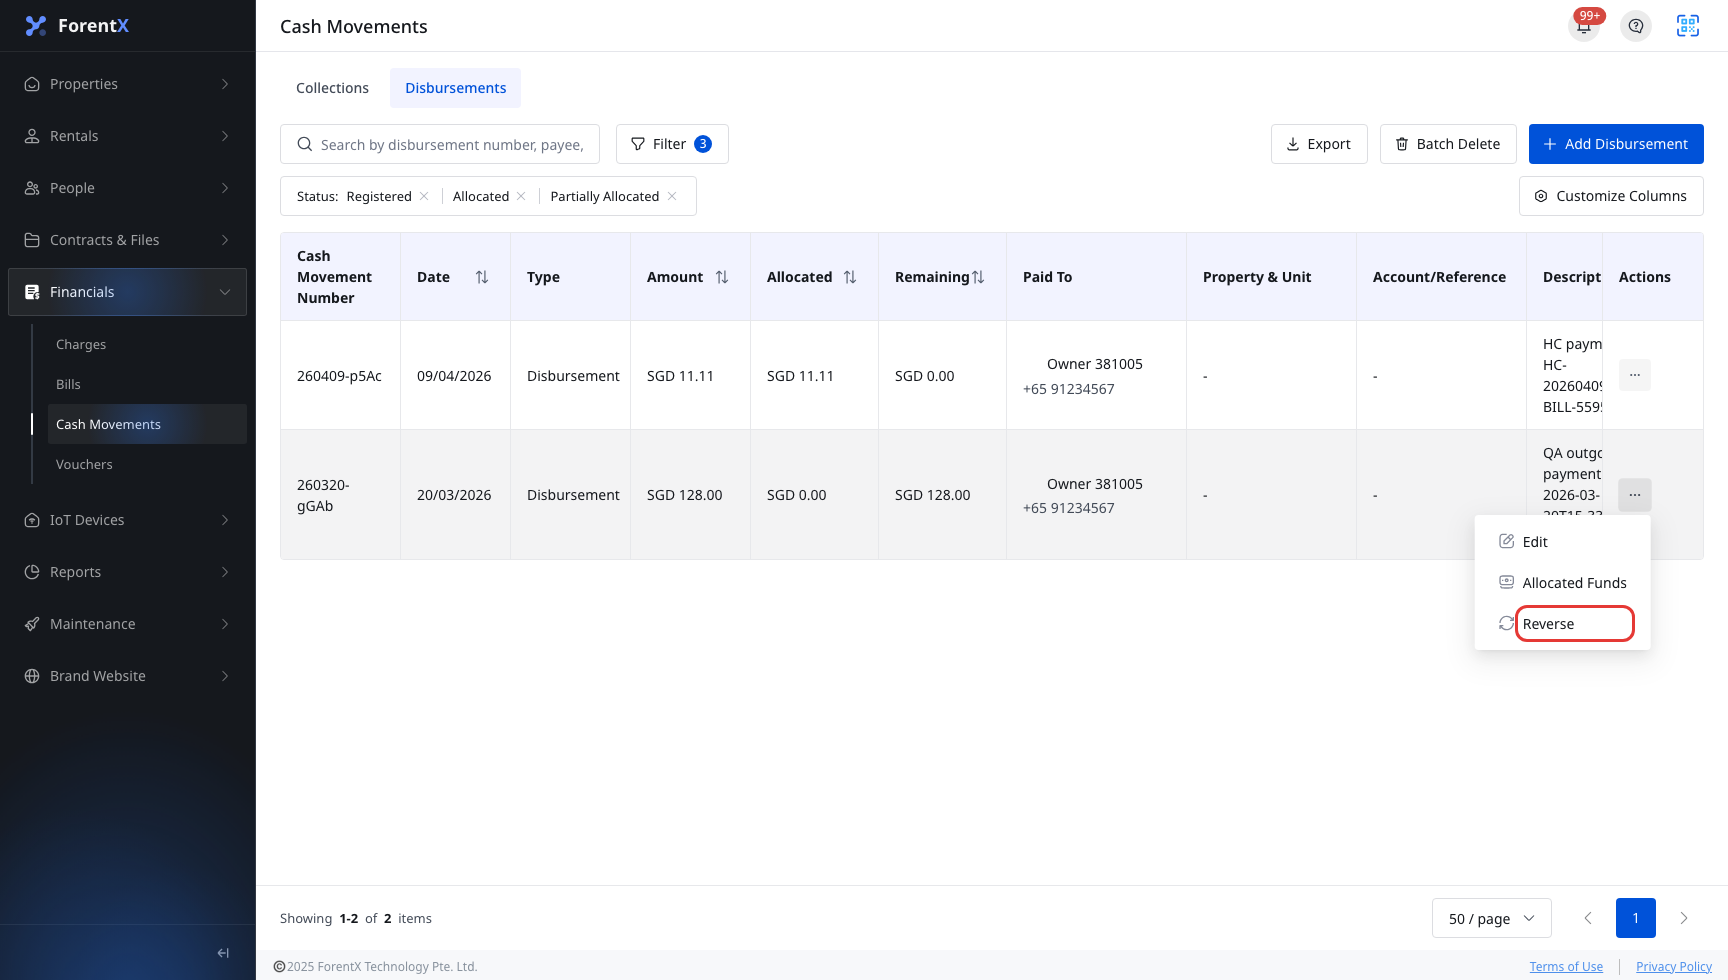
Task: Expand Maintenance sidebar section
Action: [127, 624]
